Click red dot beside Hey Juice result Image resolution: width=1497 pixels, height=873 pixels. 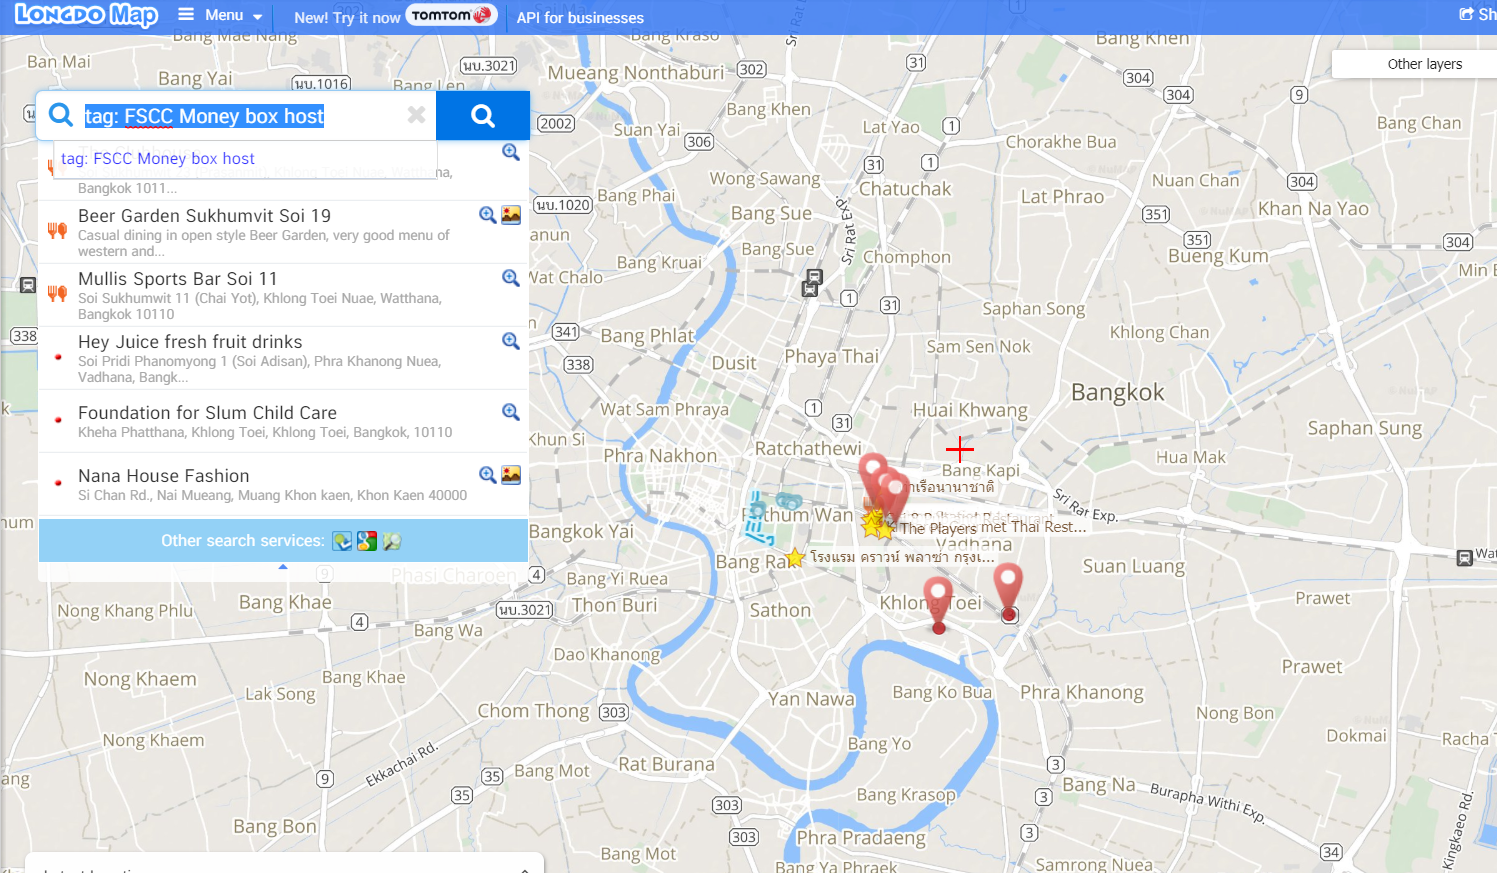click(58, 357)
